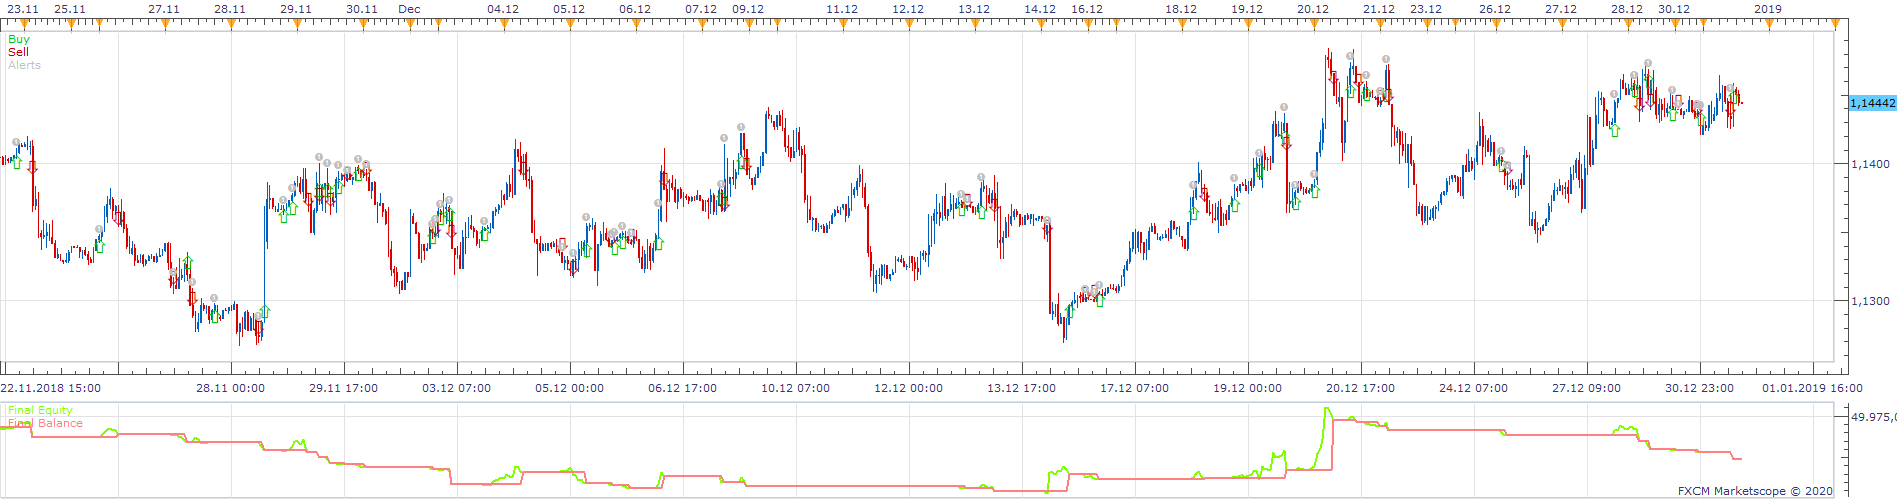Screen dimensions: 1899x500
Task: Click the 27.12 date label
Action: click(x=1561, y=9)
